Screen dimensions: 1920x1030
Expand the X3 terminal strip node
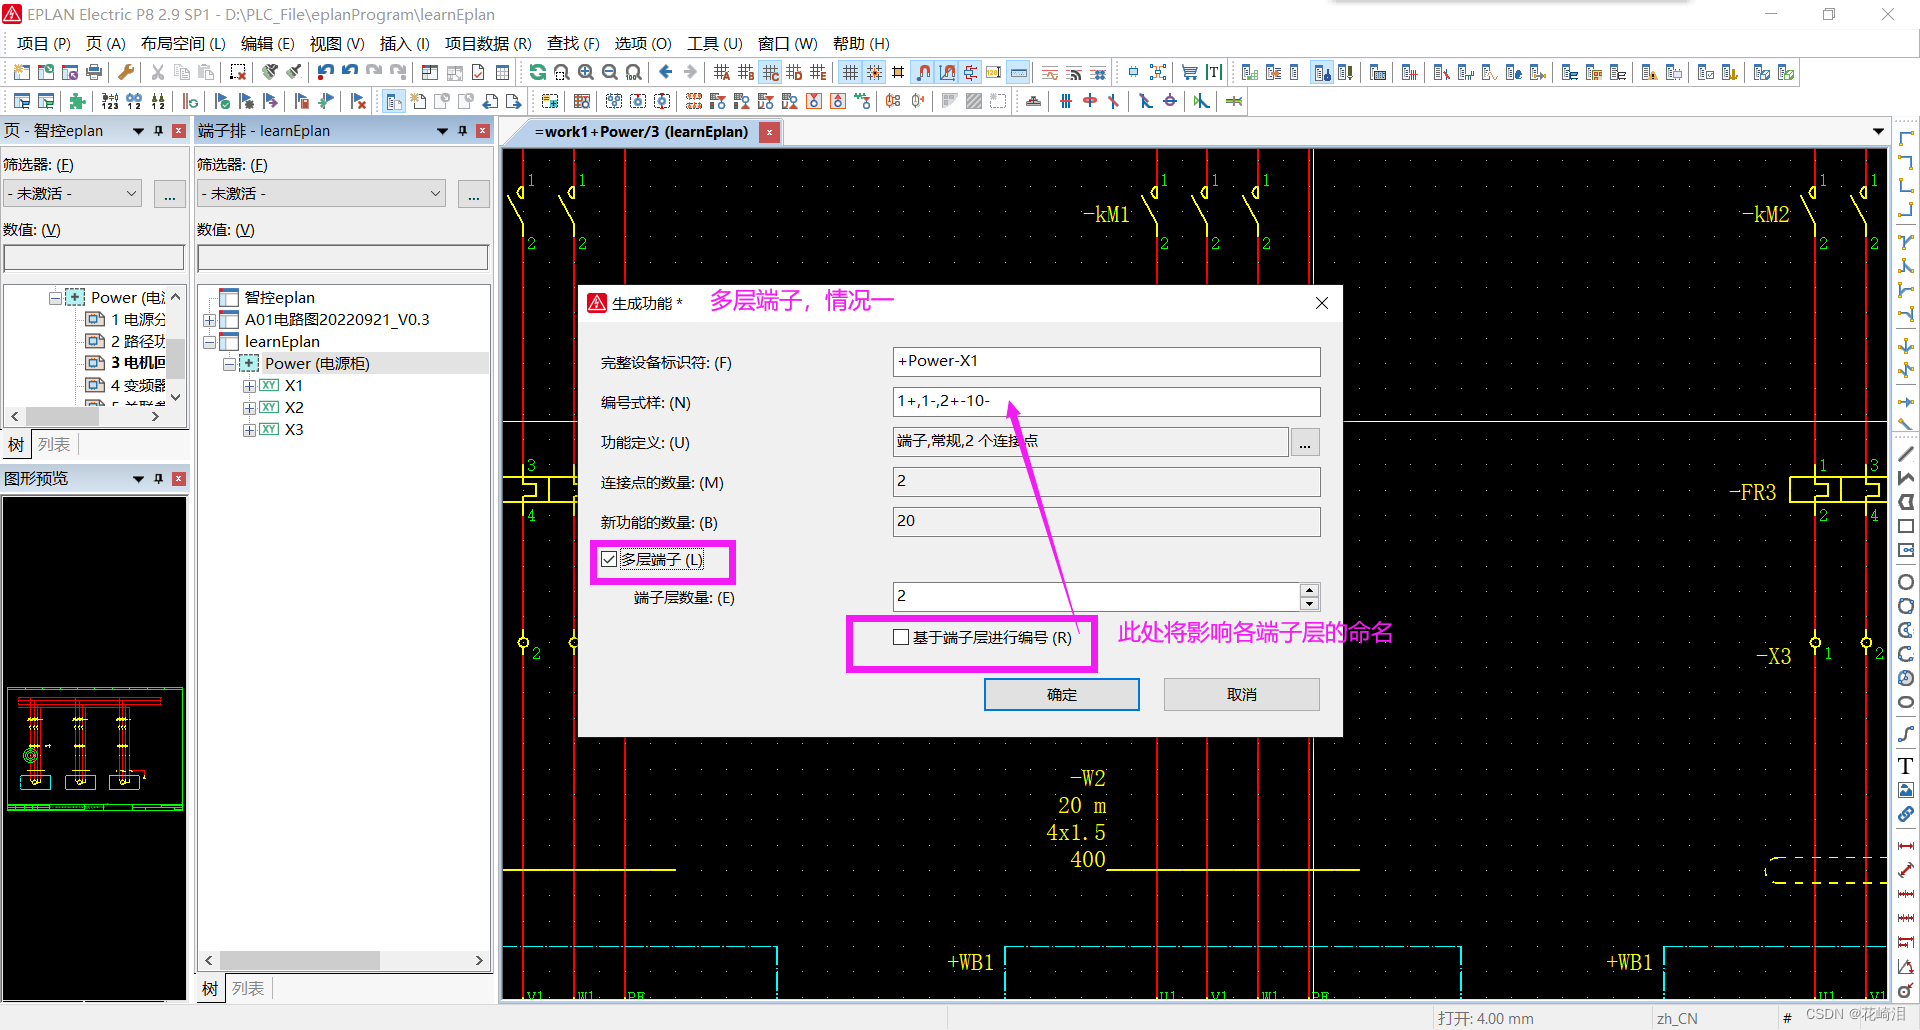(249, 430)
